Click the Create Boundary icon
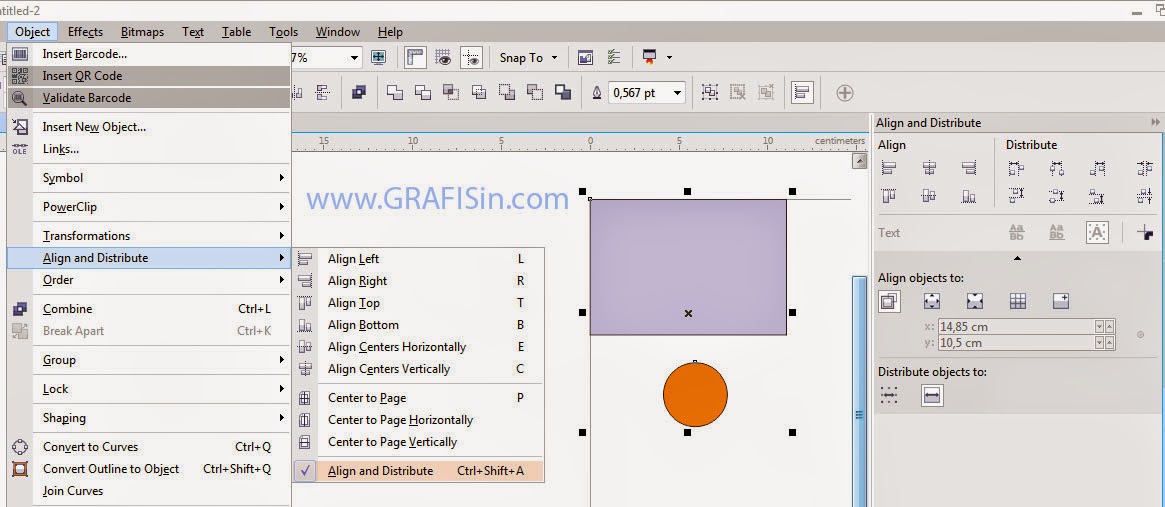 [x=563, y=92]
